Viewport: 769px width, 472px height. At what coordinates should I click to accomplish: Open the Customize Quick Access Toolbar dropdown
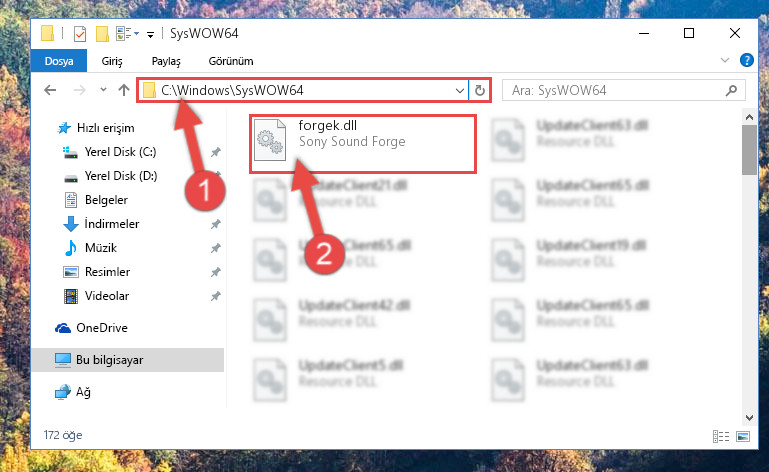151,34
